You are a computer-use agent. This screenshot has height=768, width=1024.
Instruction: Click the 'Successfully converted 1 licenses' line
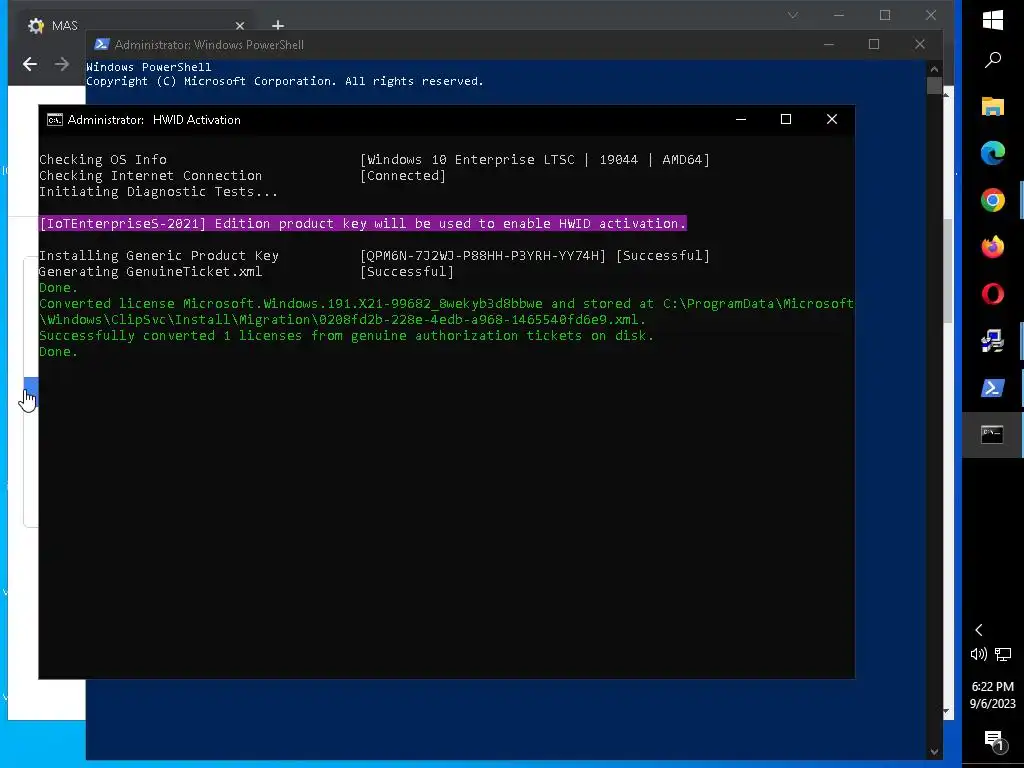tap(346, 336)
